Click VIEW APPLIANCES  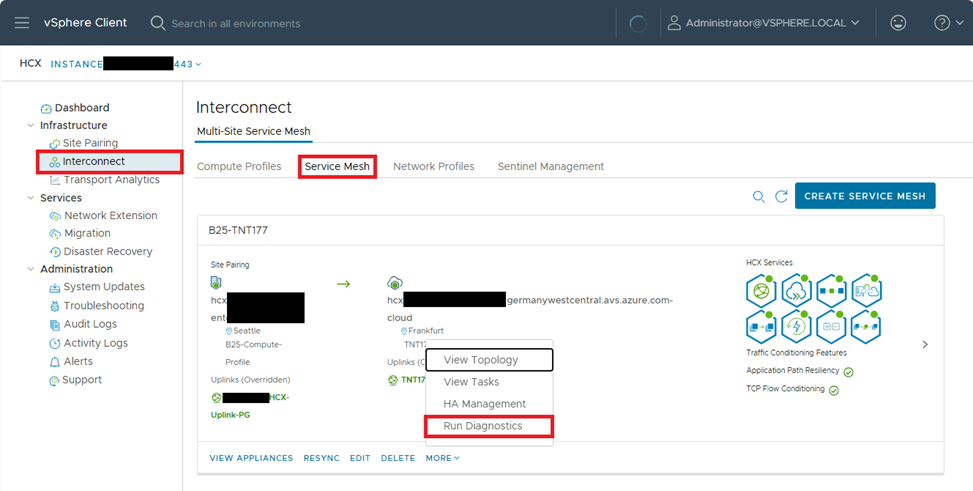(x=251, y=458)
